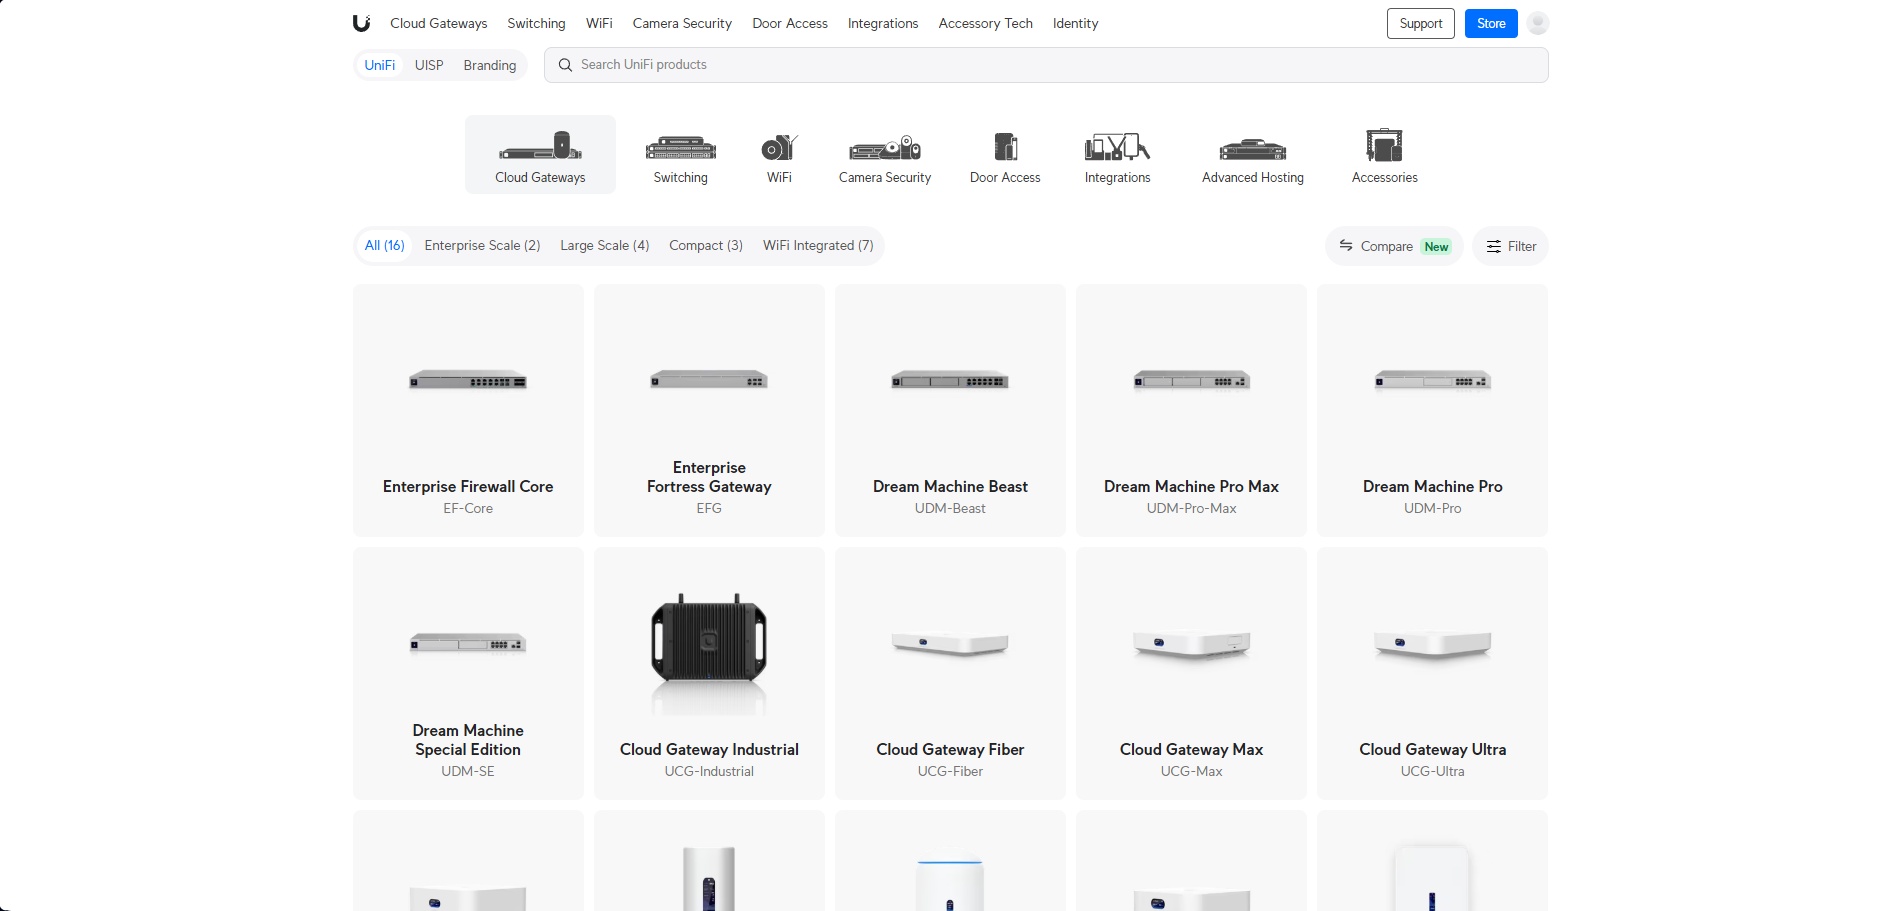
Task: Select the Switching category icon
Action: tap(681, 147)
